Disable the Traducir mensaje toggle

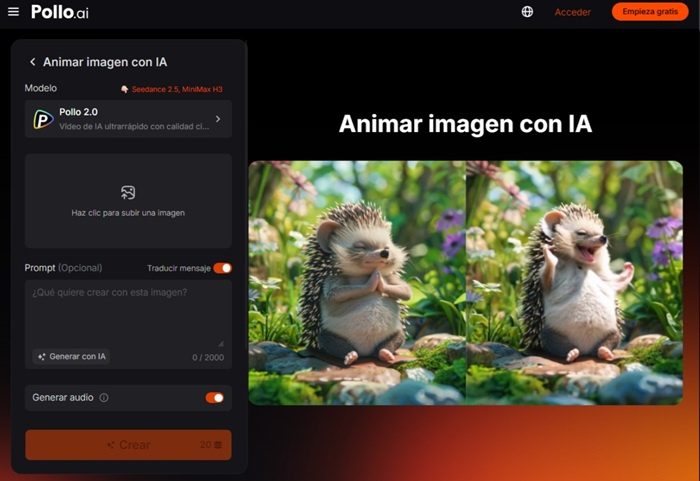coord(222,268)
